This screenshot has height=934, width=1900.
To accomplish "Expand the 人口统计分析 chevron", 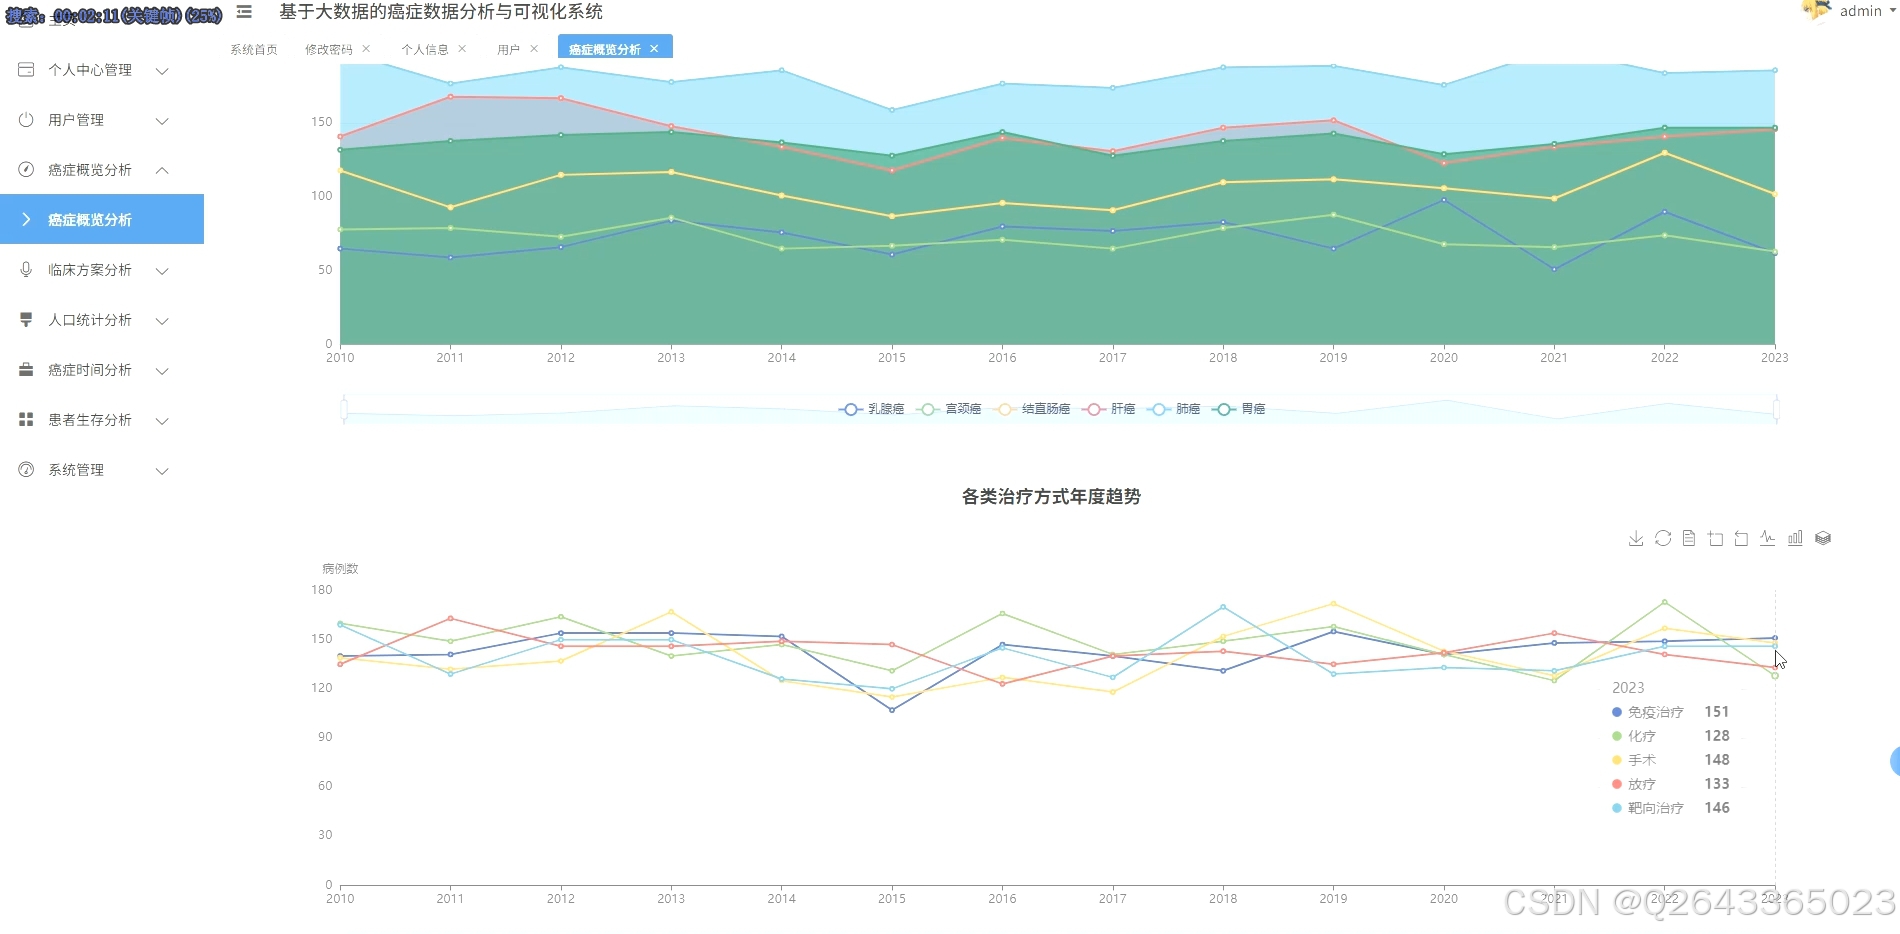I will tap(162, 320).
